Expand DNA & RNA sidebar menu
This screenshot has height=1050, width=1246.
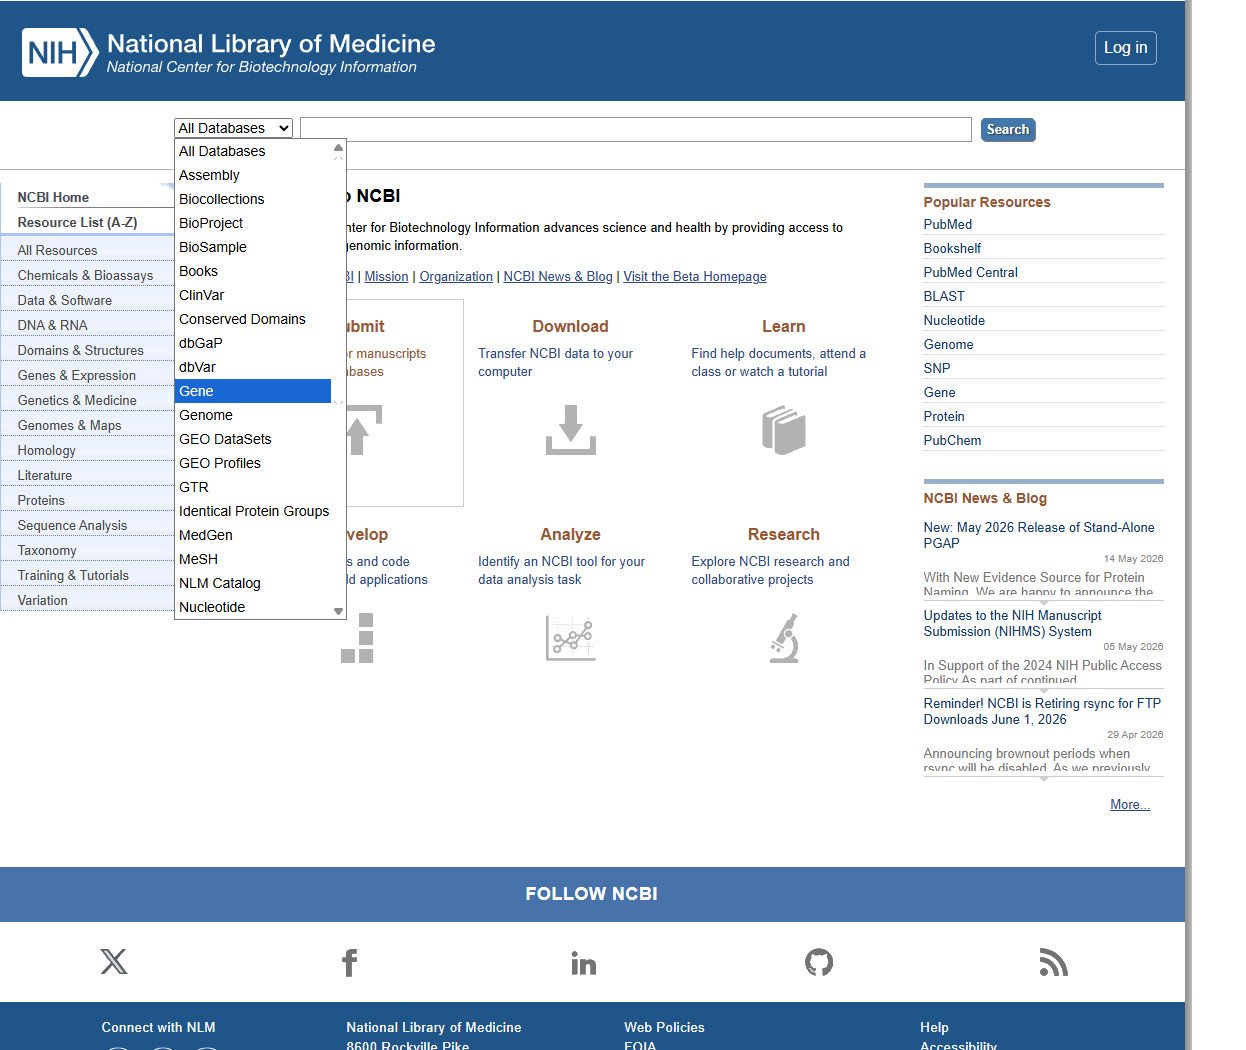(x=86, y=325)
